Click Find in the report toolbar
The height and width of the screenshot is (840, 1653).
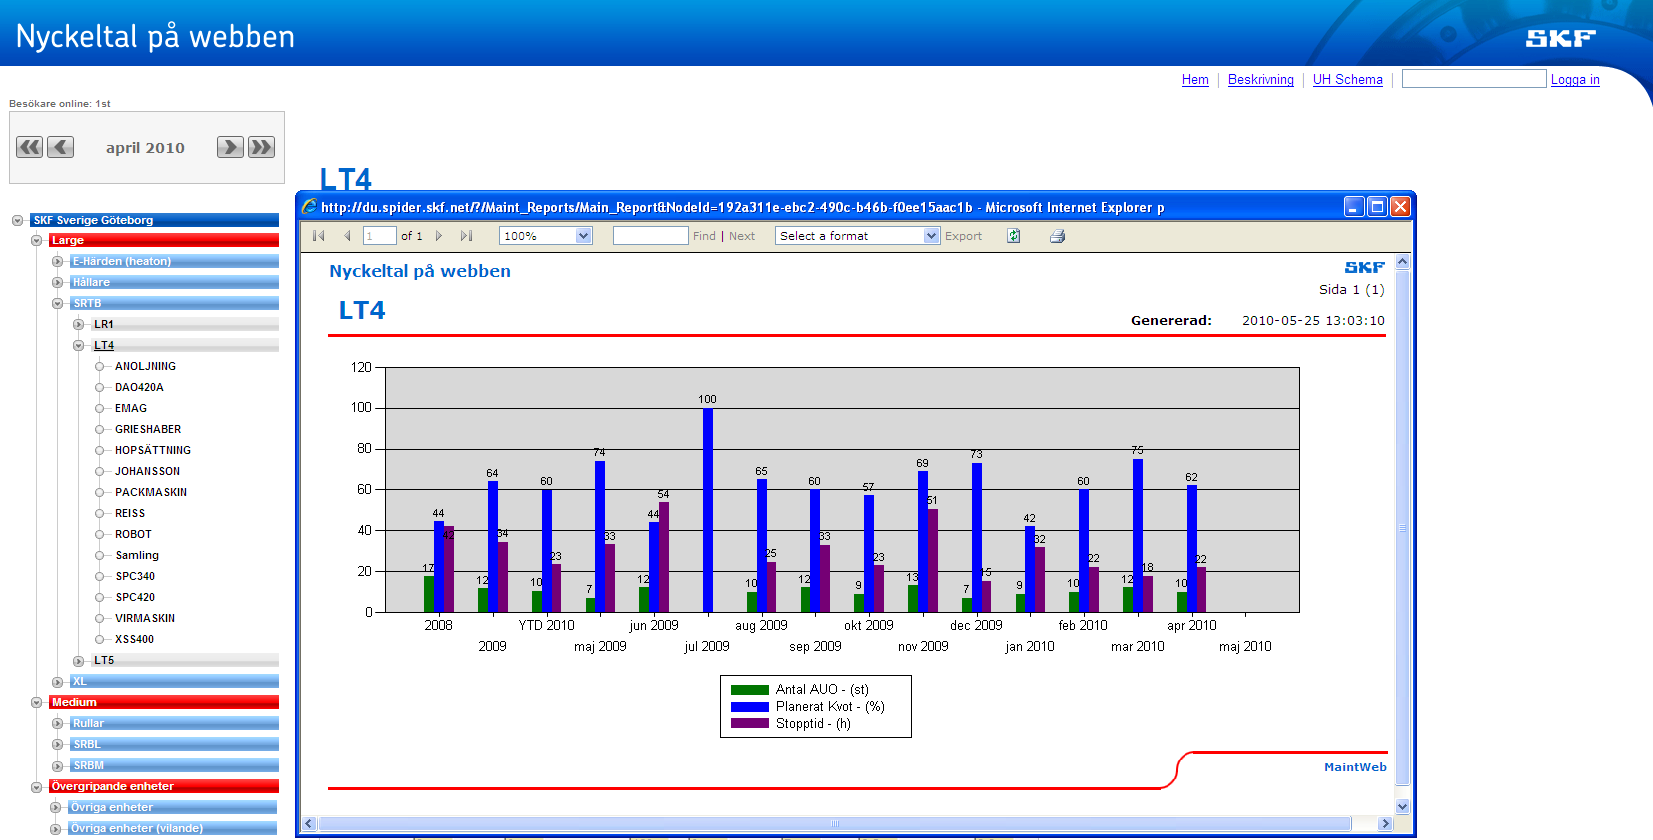click(x=704, y=236)
